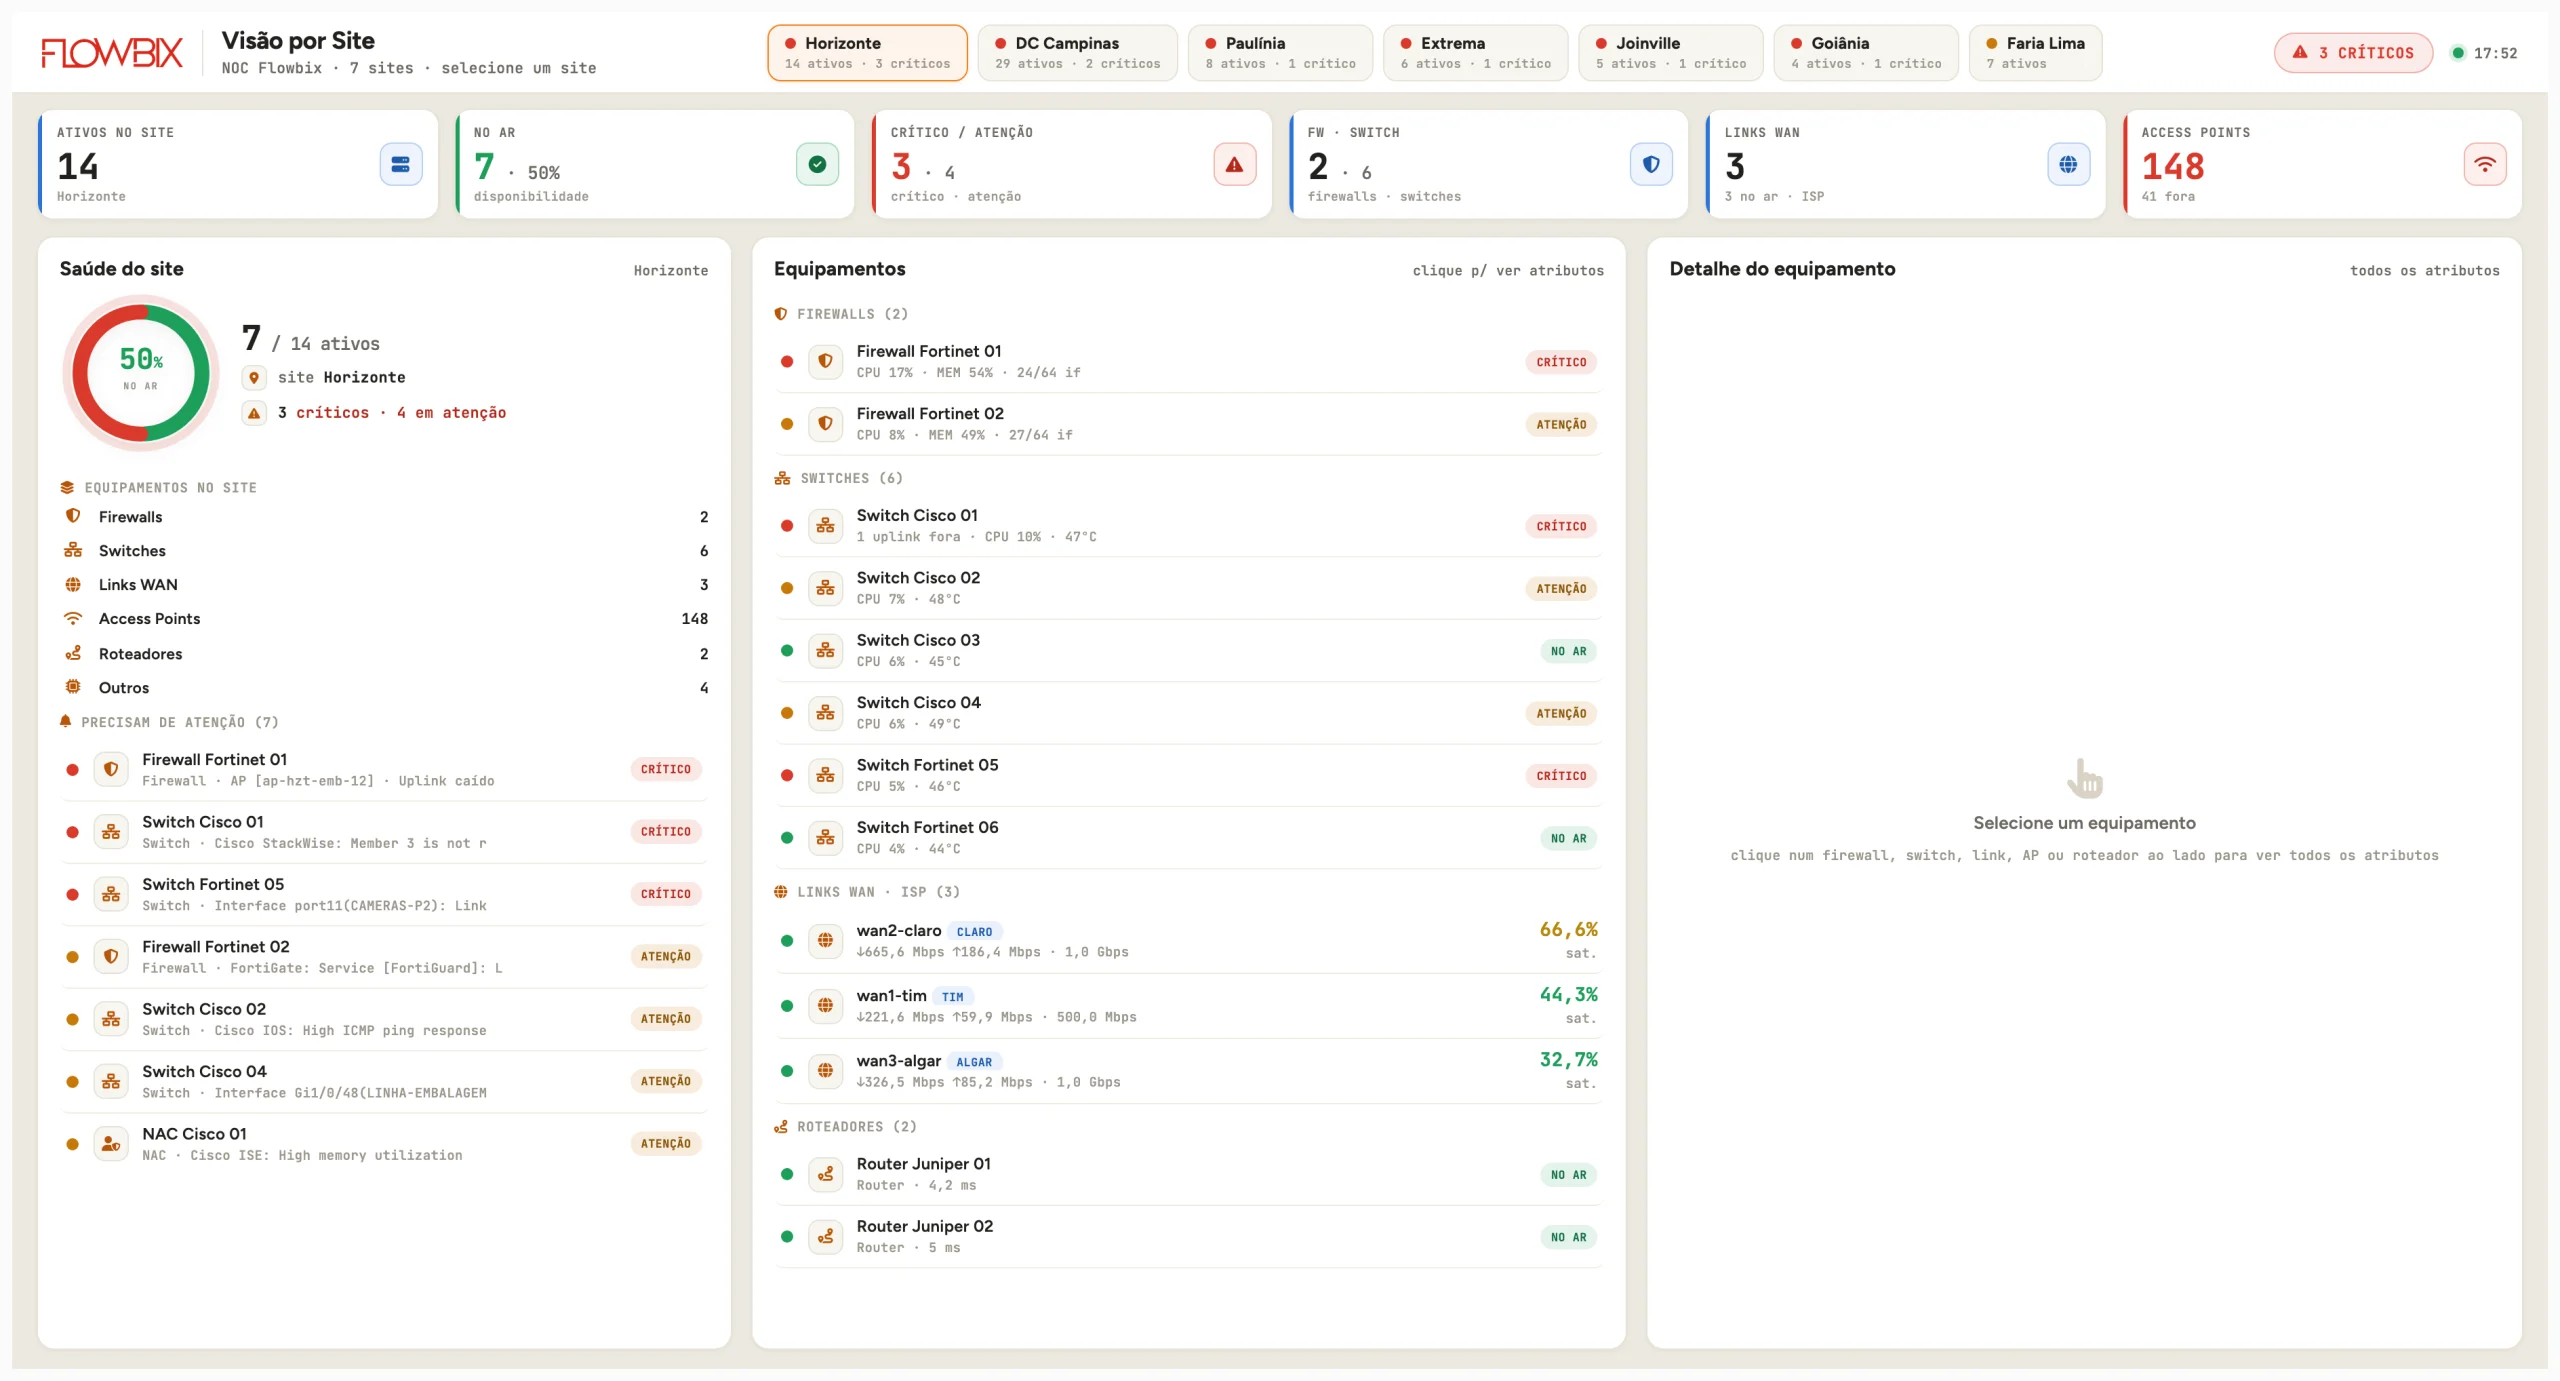The width and height of the screenshot is (2560, 1381).
Task: Click the globe icon in Links WAN card
Action: (2068, 165)
